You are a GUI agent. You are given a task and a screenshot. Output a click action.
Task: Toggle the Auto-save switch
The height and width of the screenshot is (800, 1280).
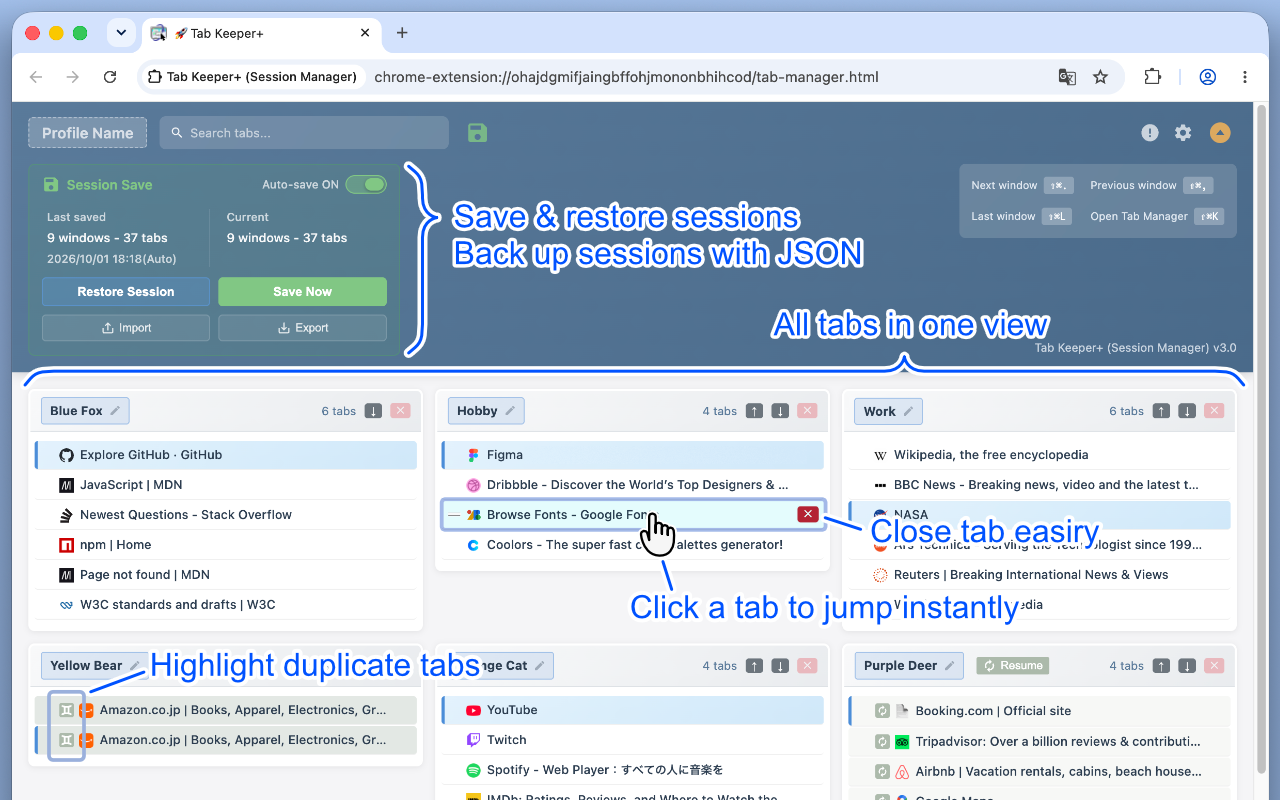tap(366, 184)
